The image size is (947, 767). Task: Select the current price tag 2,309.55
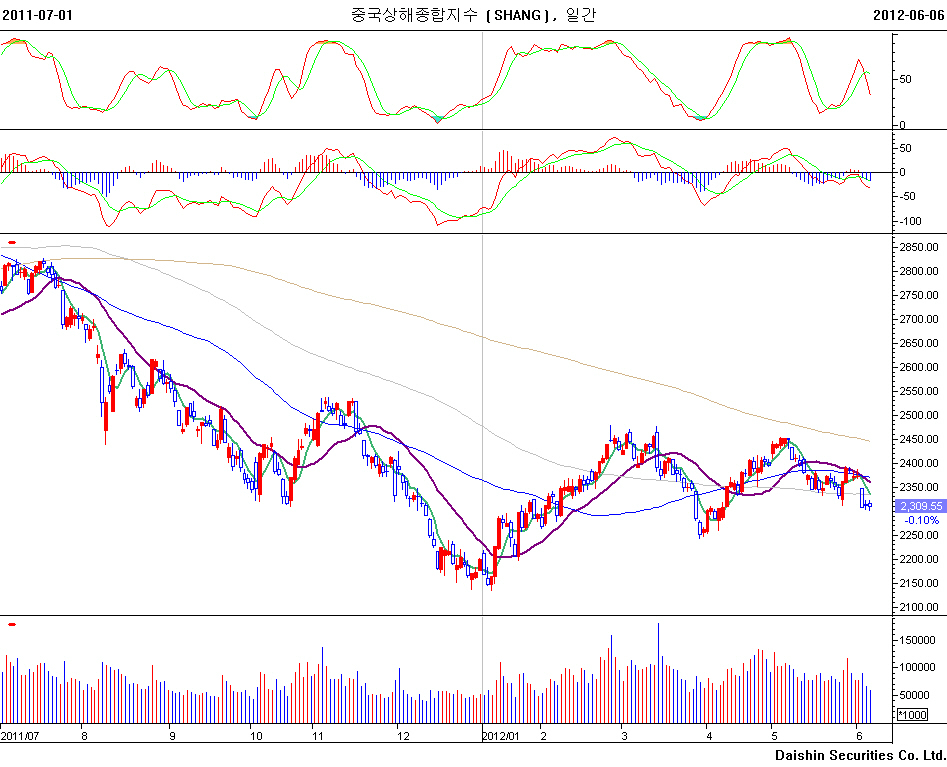[x=921, y=507]
